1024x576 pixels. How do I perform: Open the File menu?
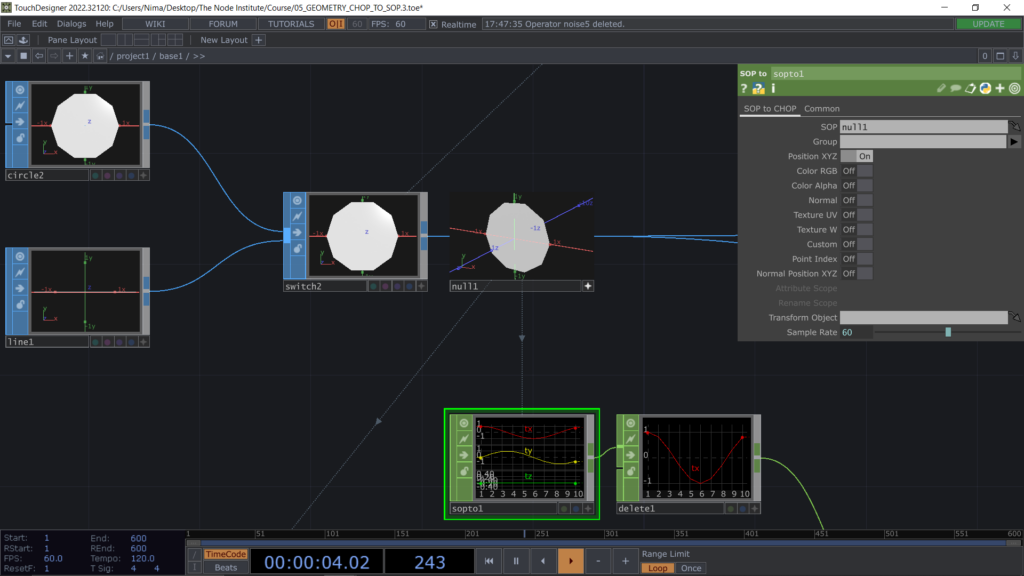click(14, 24)
